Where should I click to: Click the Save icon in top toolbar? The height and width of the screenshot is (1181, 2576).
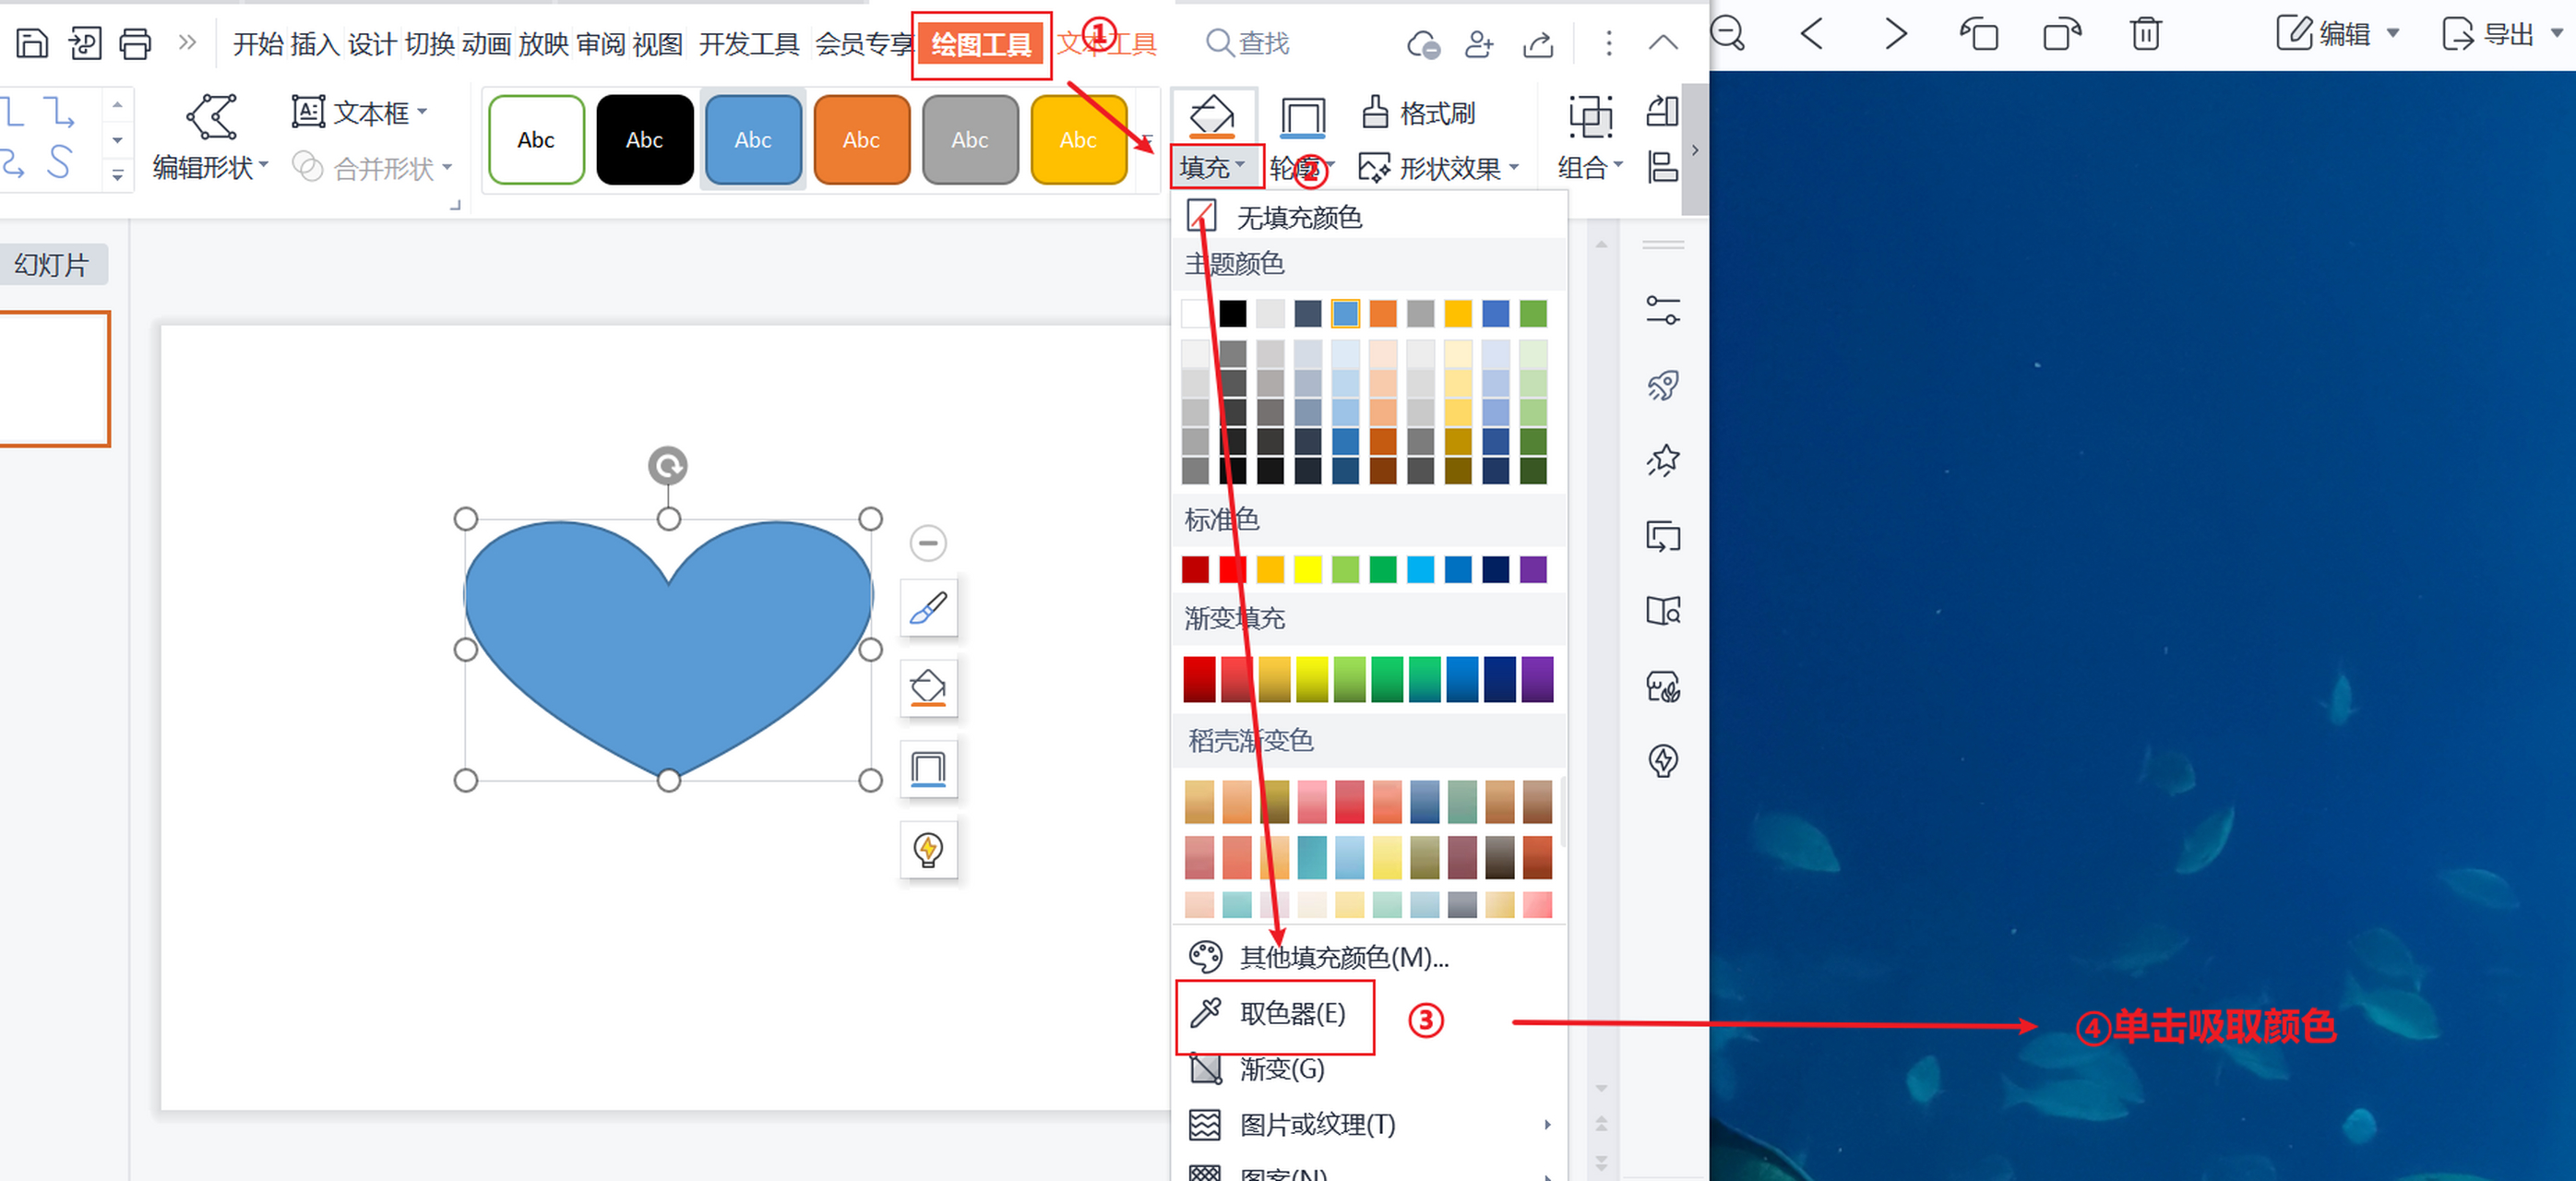click(31, 42)
